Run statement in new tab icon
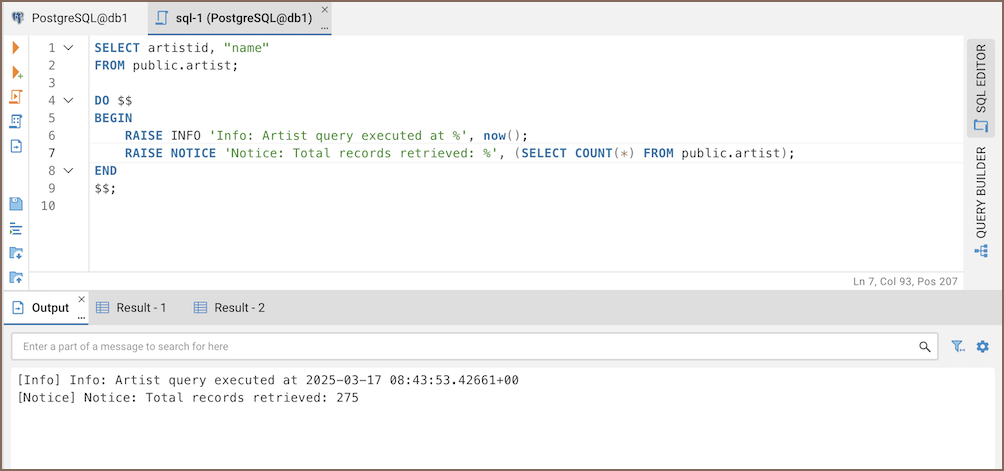This screenshot has height=471, width=1004. coord(16,73)
